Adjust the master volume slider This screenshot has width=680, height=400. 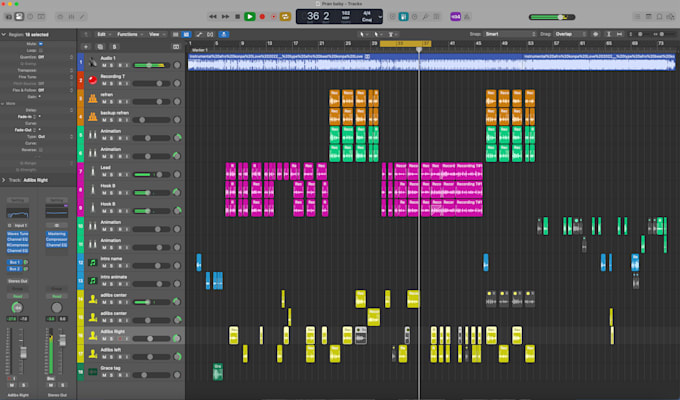[552, 17]
